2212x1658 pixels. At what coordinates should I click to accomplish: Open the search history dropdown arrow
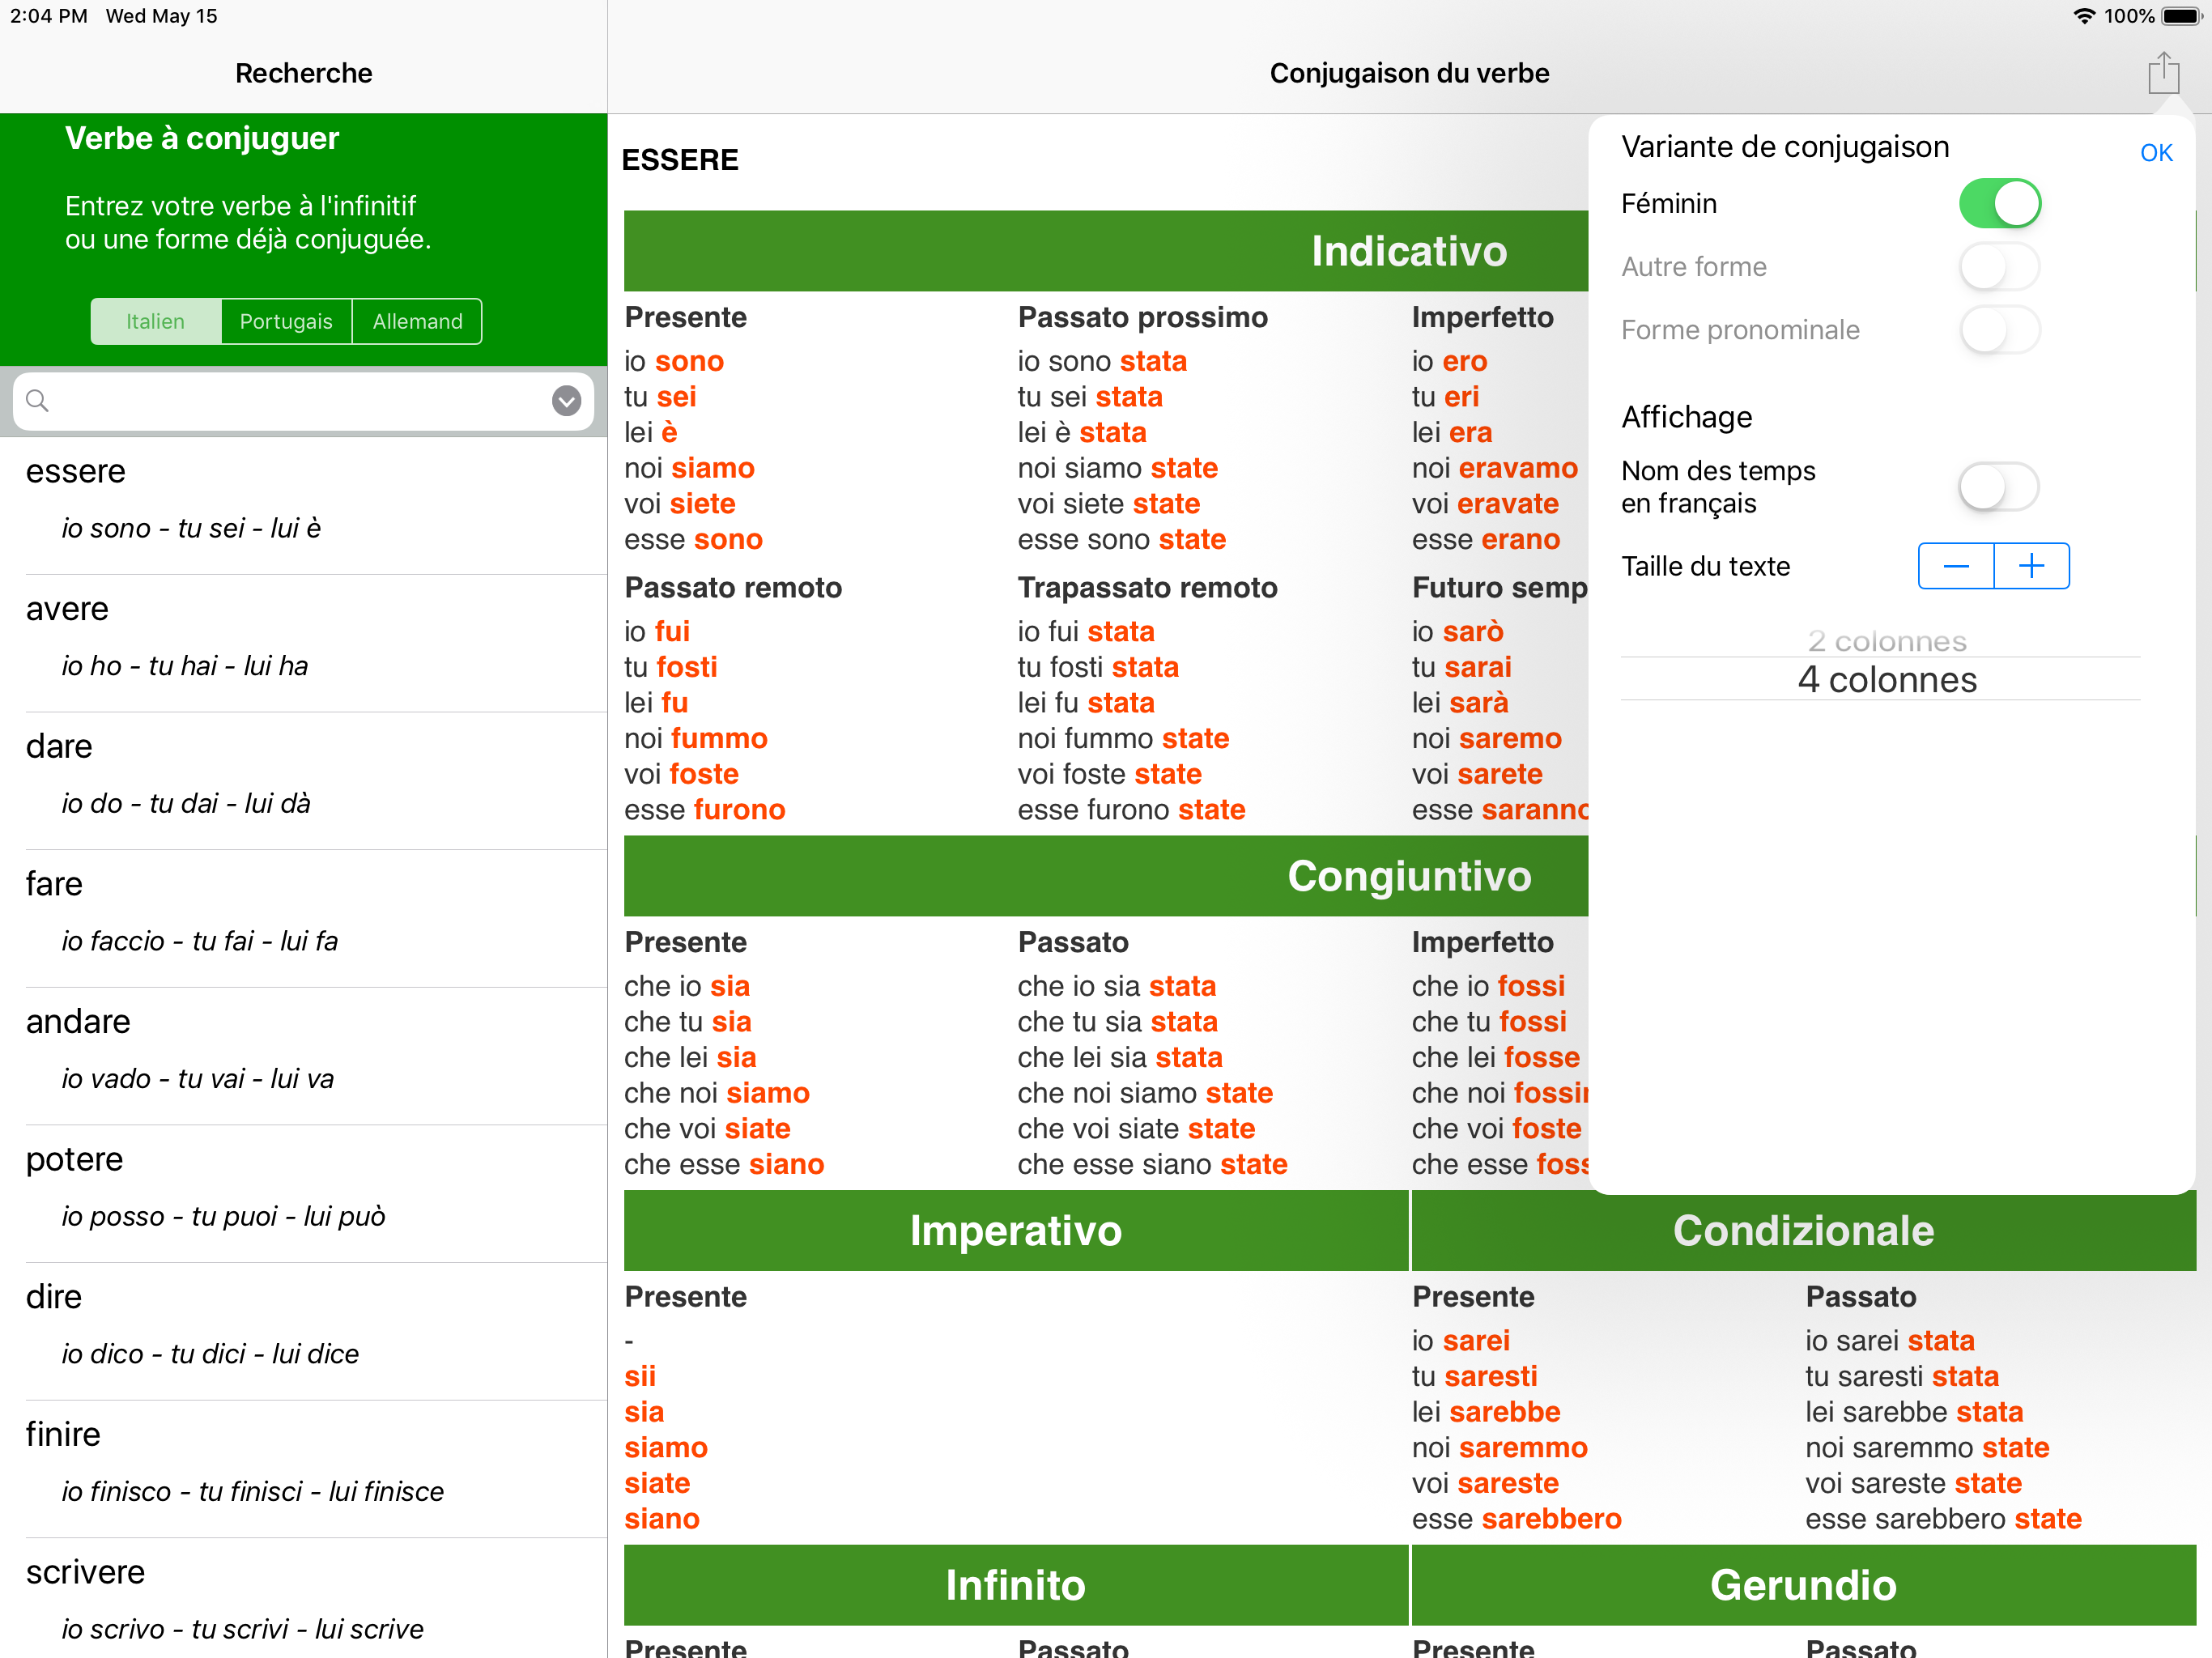(566, 401)
